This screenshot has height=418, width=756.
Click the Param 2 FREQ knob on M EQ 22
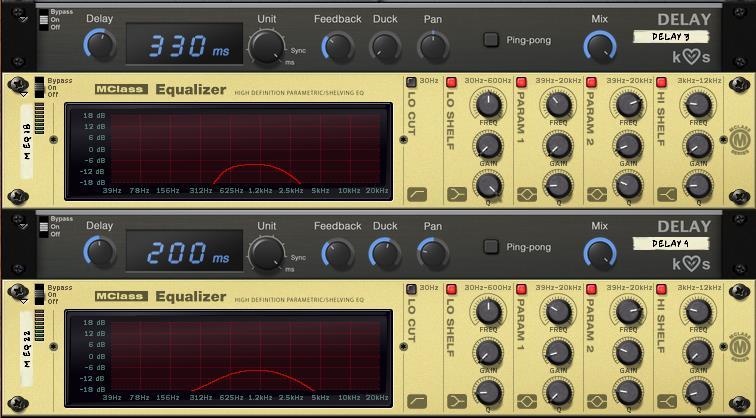628,311
